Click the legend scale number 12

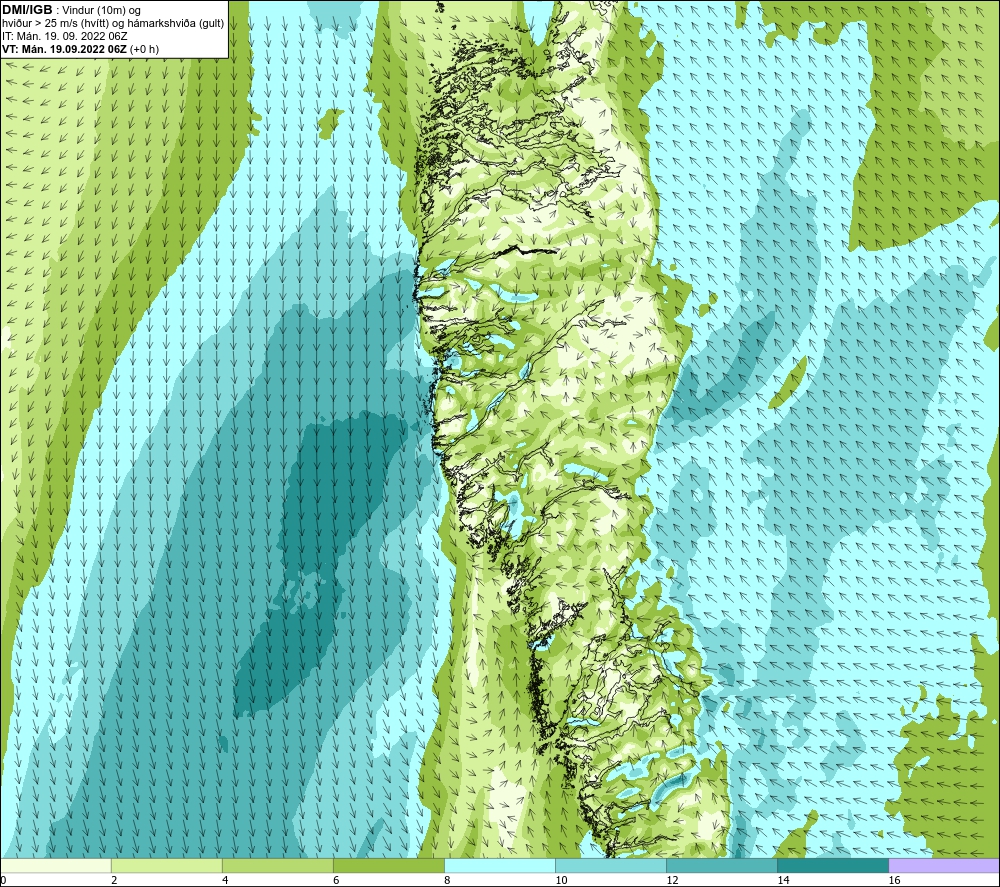(x=672, y=881)
